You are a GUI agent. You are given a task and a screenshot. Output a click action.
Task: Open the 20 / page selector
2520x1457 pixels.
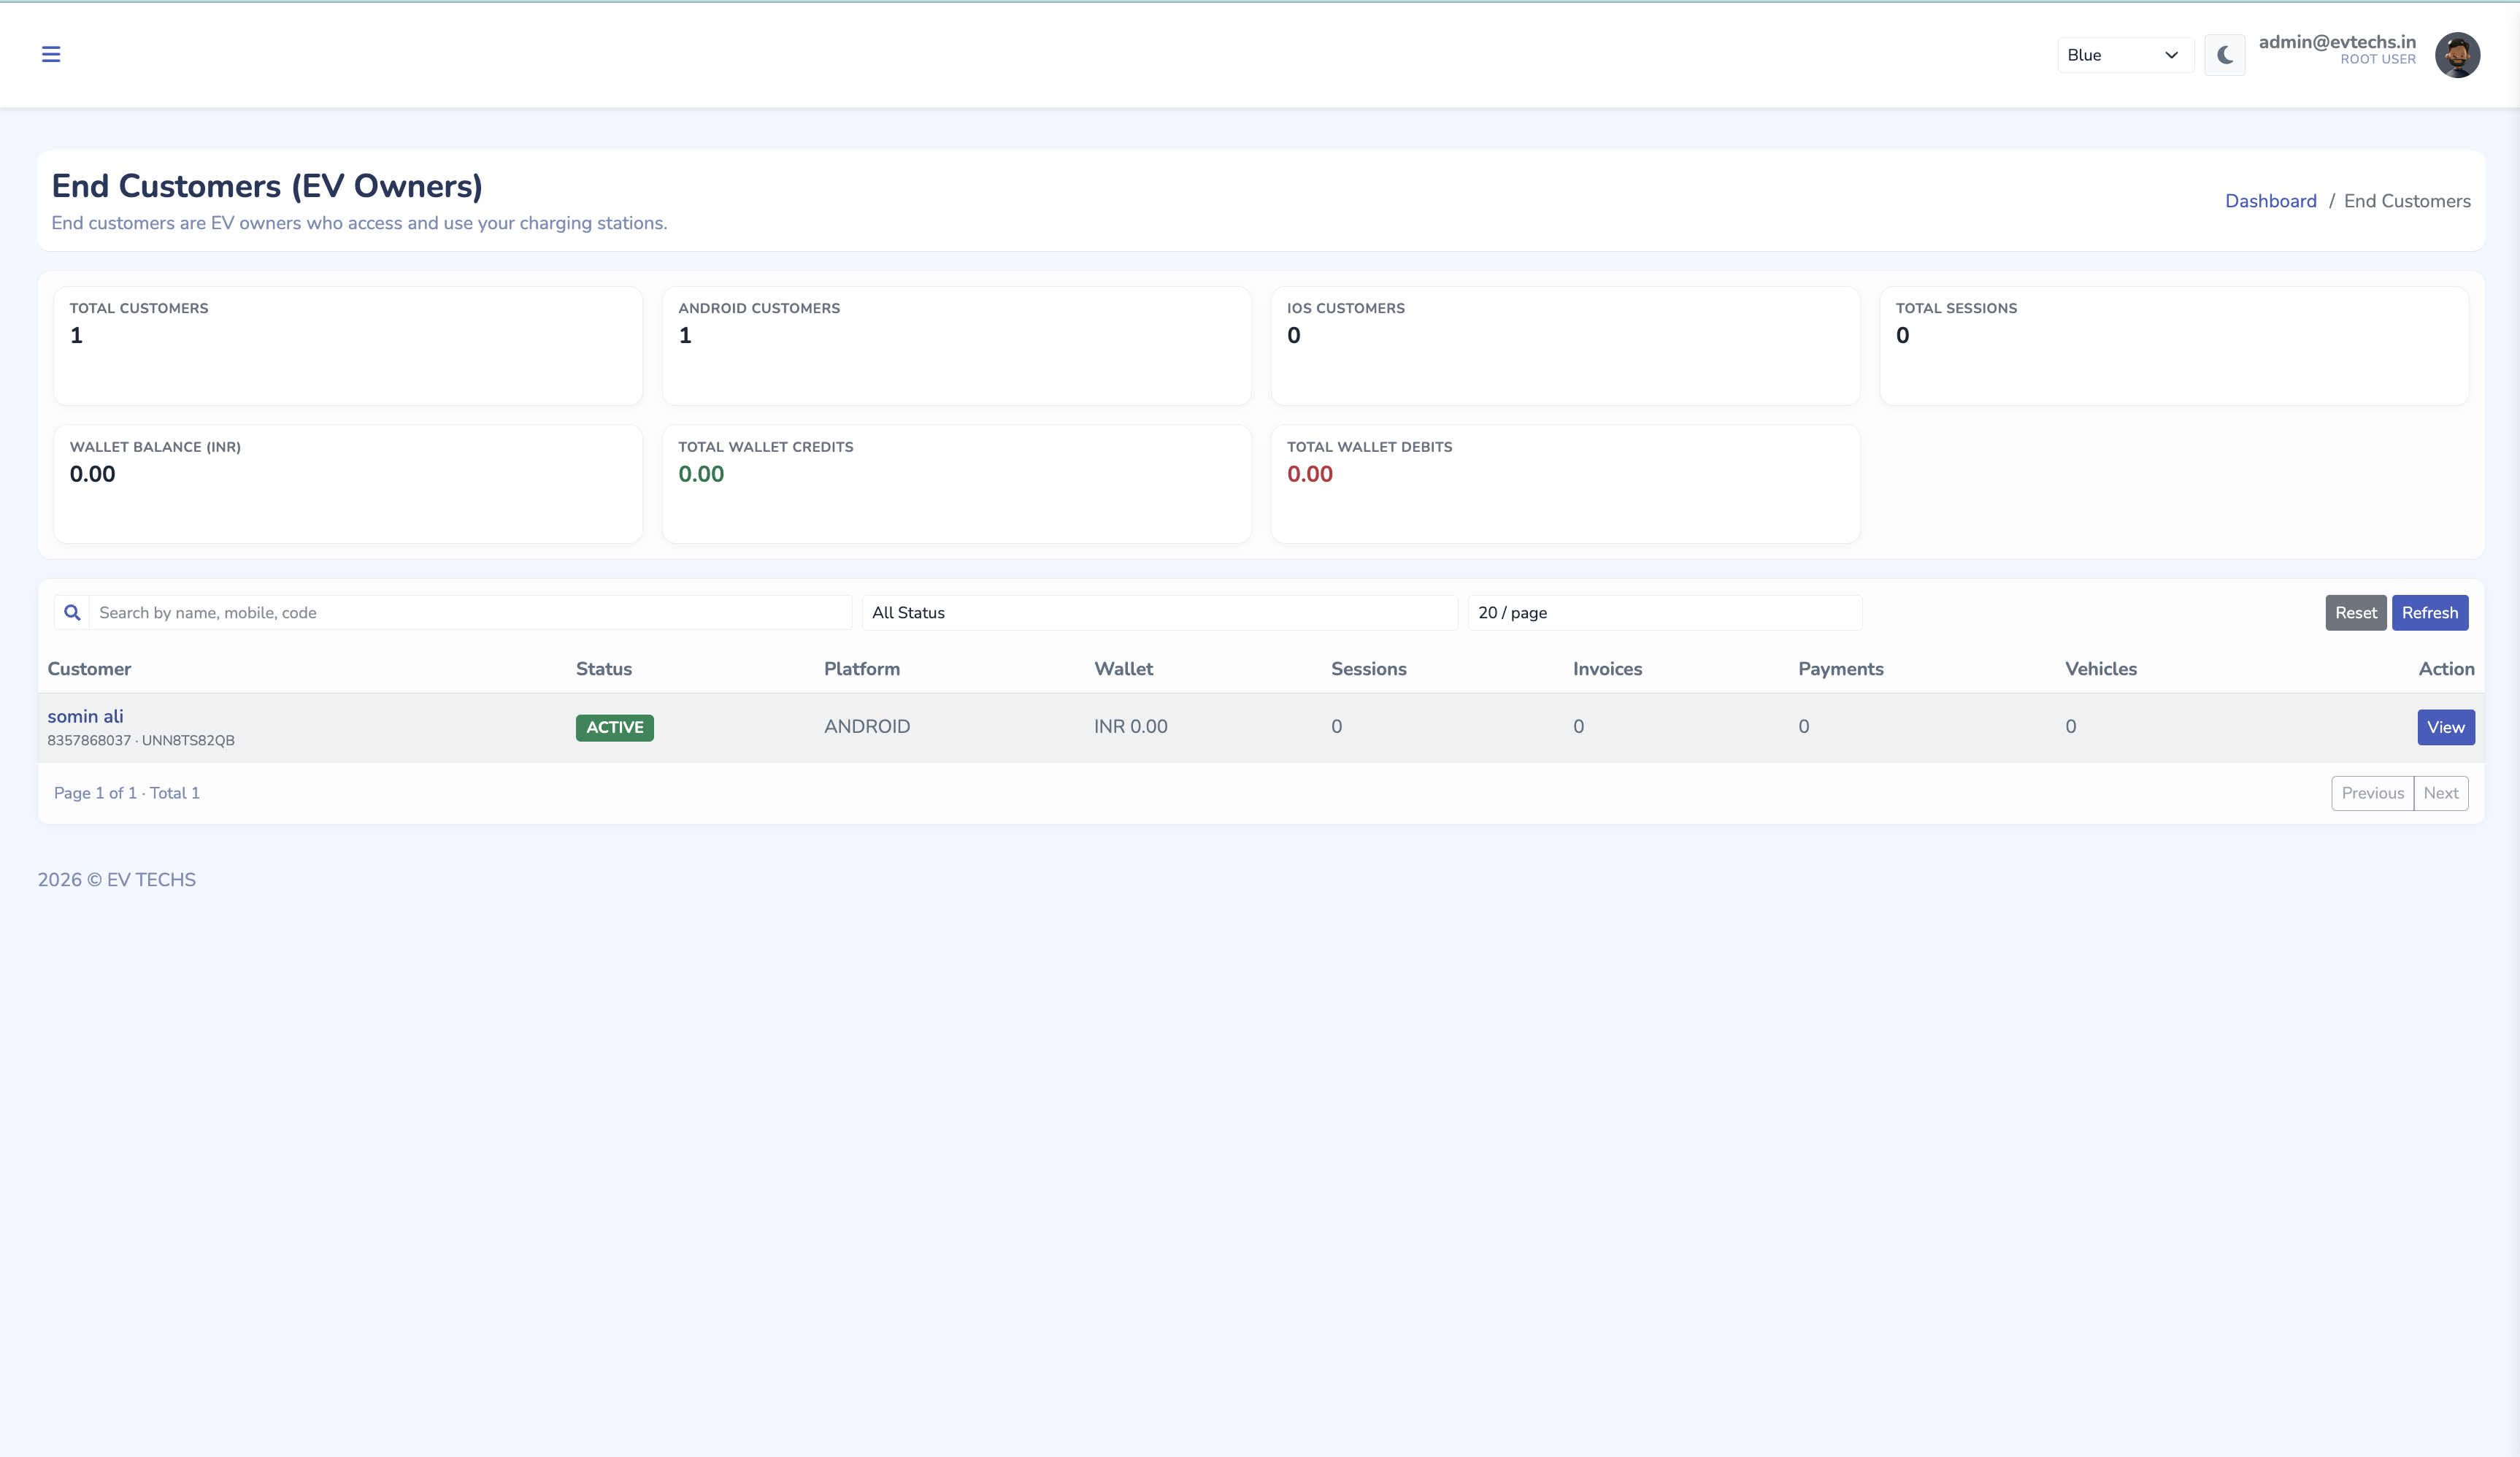(x=1664, y=613)
